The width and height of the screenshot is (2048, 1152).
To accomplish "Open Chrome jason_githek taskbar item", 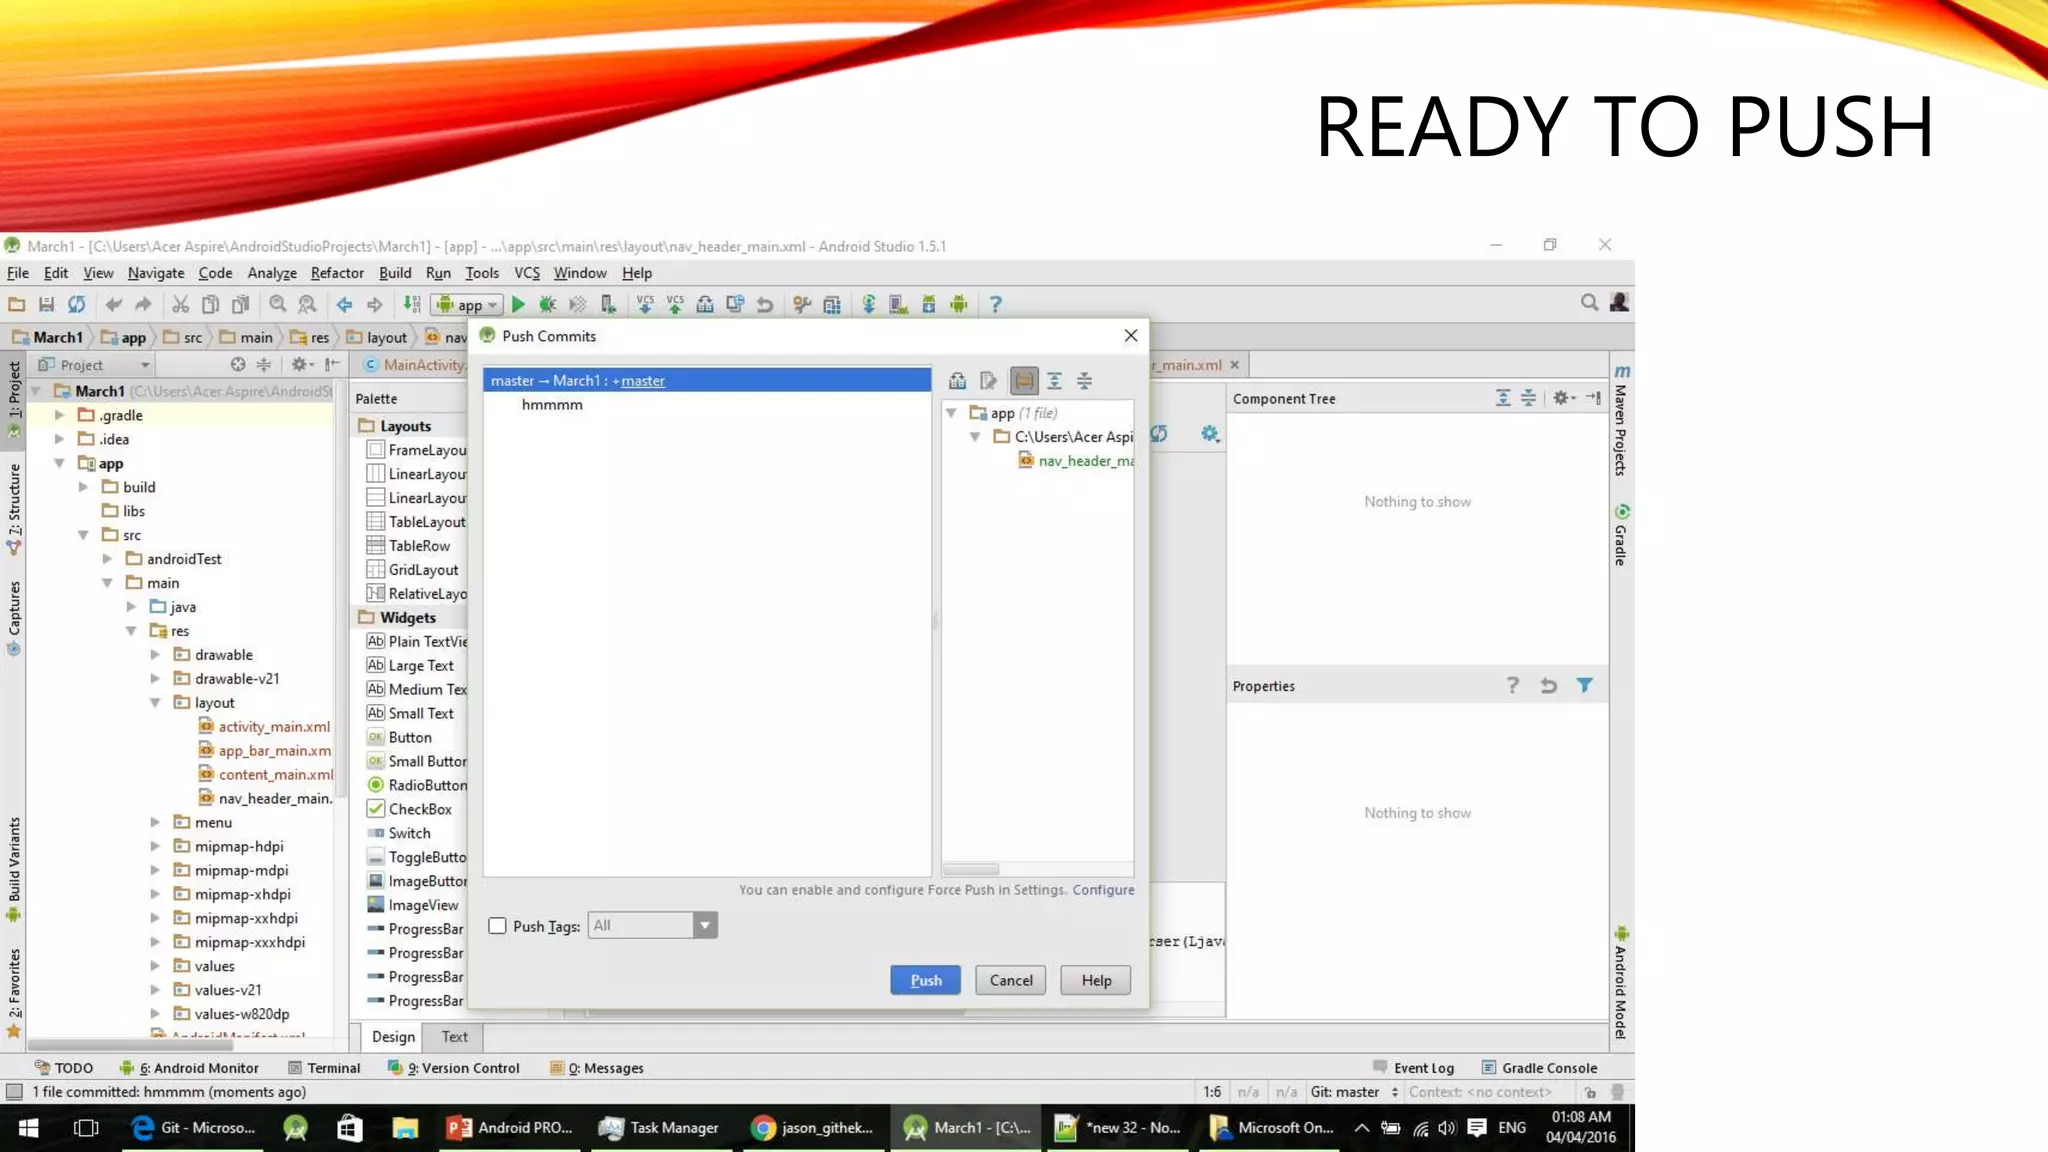I will pos(813,1128).
